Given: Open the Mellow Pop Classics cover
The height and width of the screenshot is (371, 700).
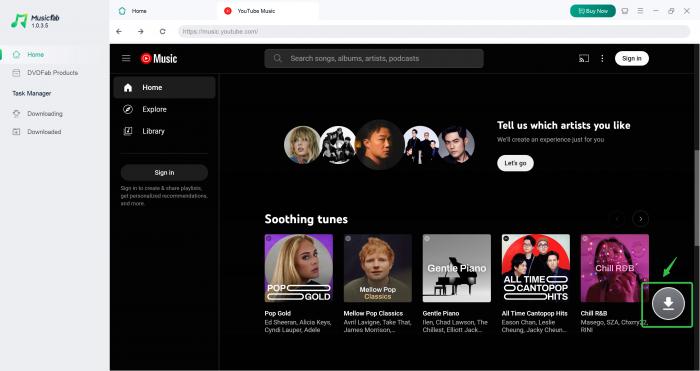Looking at the screenshot, I should (378, 268).
